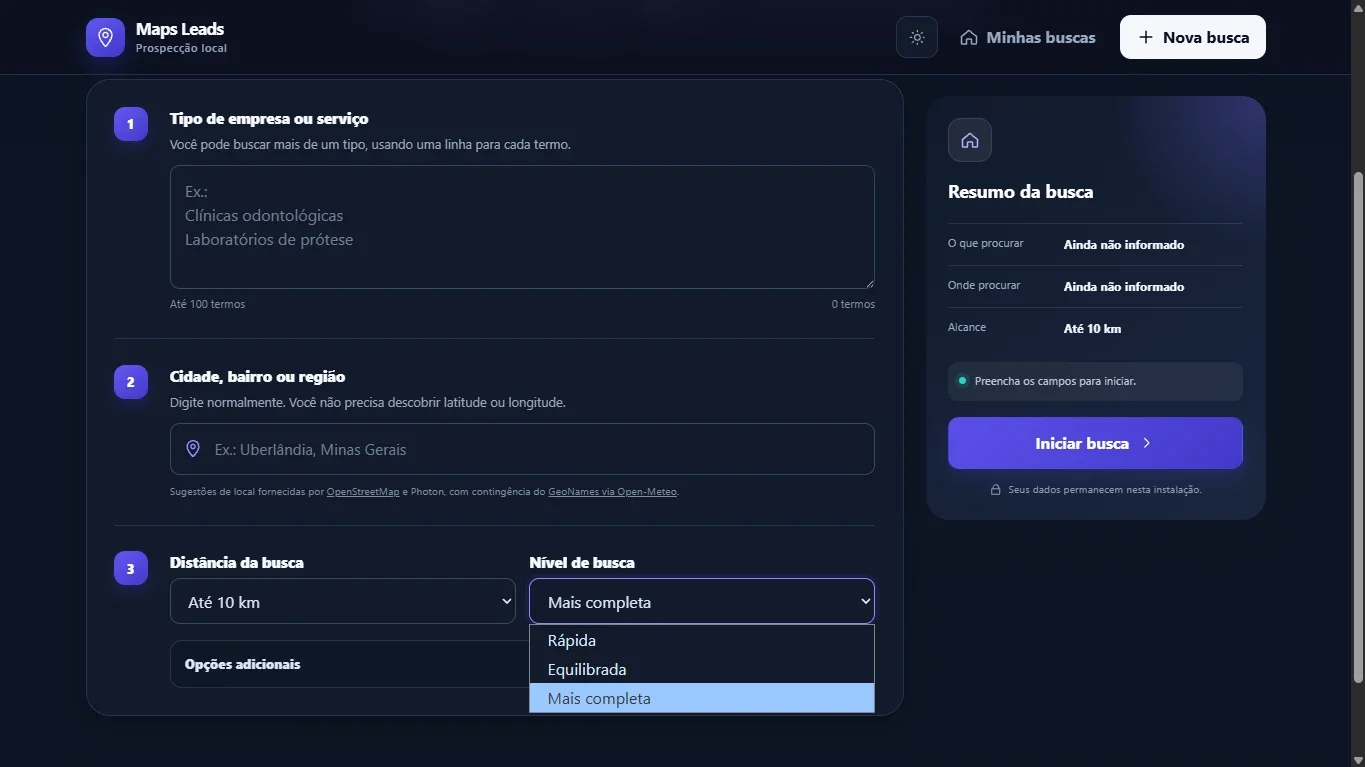
Task: Collapse the Nível de busca dropdown
Action: (x=702, y=601)
